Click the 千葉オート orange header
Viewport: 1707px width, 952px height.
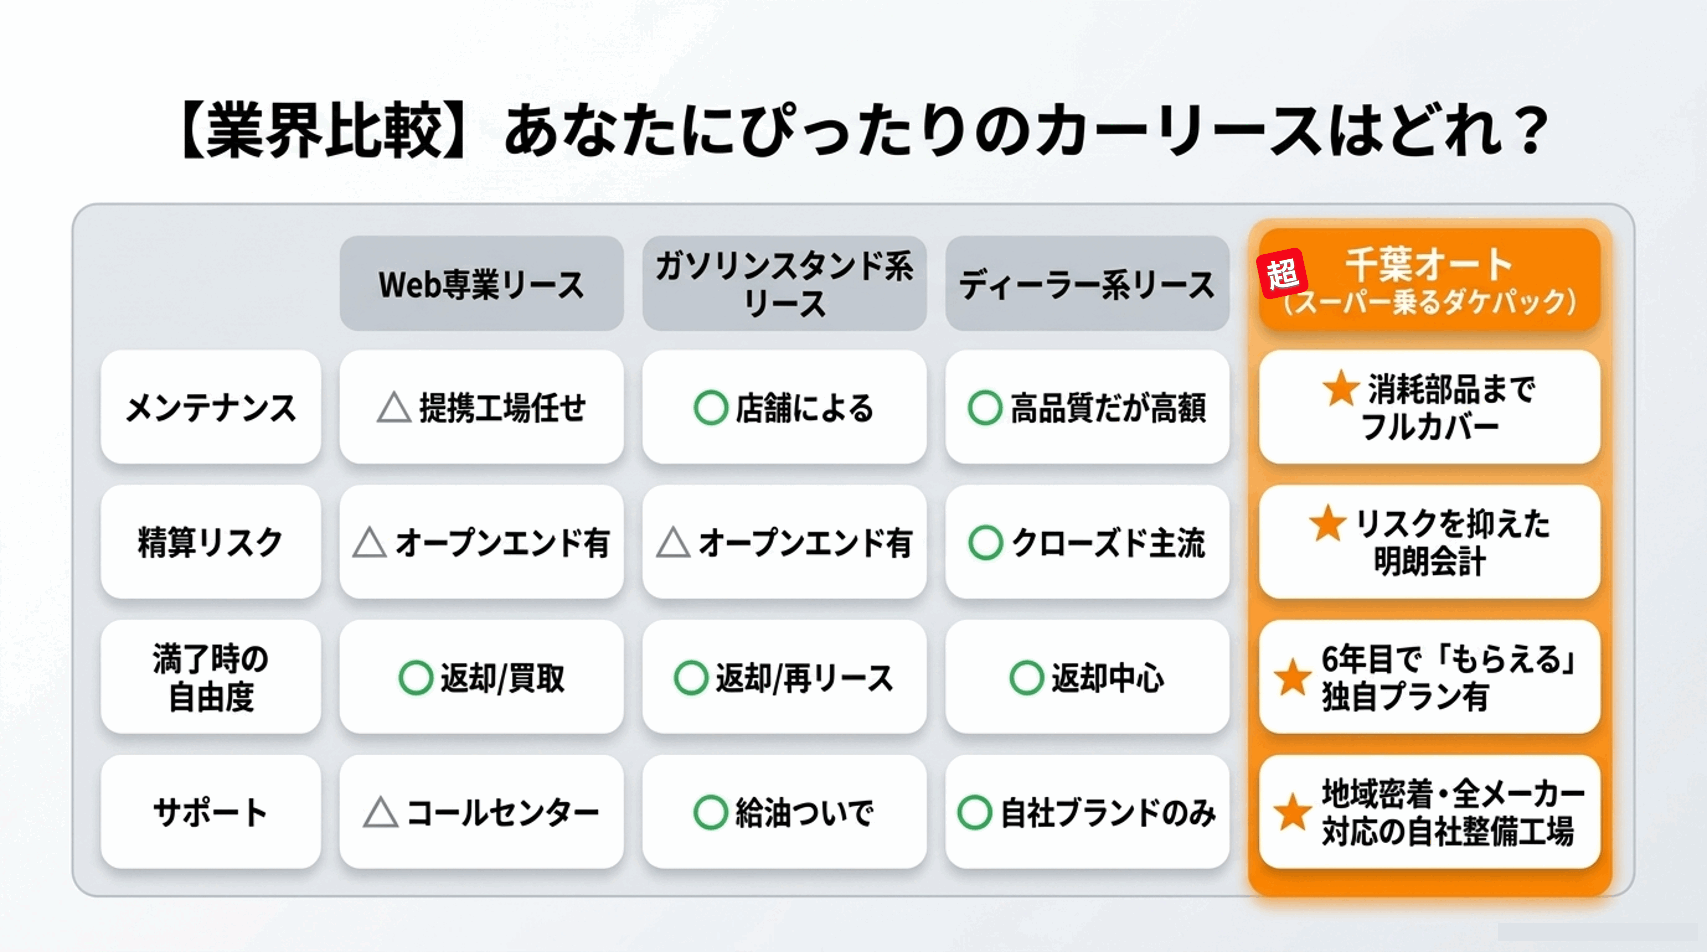(1430, 280)
